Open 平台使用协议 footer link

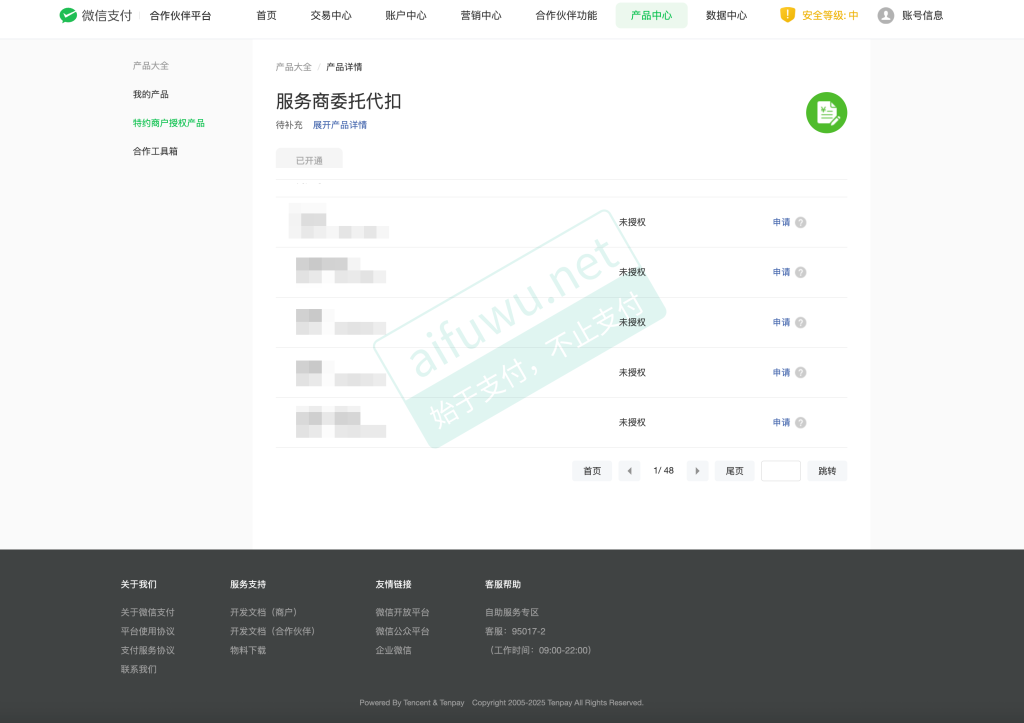coord(148,631)
